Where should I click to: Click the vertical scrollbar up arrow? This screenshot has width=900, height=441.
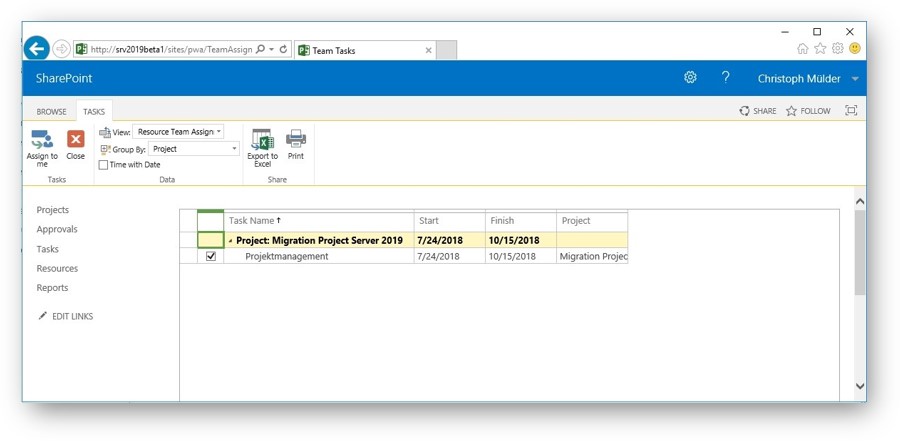pyautogui.click(x=859, y=202)
